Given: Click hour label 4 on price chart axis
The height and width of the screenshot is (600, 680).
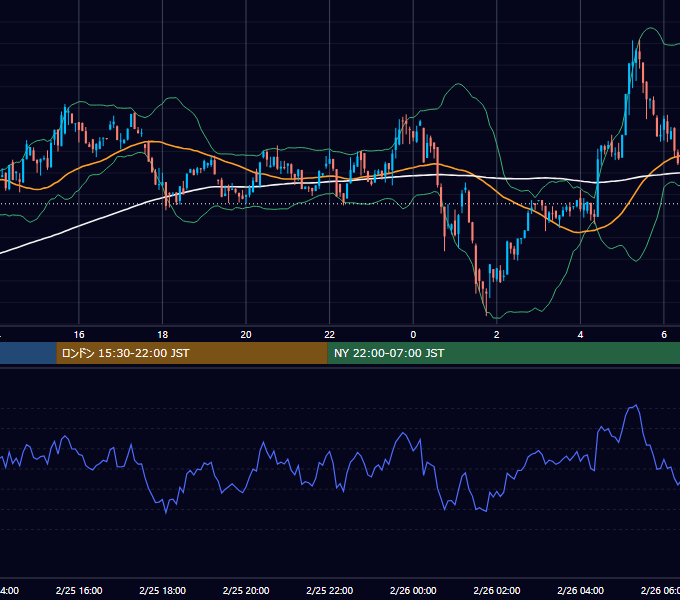Looking at the screenshot, I should [x=580, y=335].
